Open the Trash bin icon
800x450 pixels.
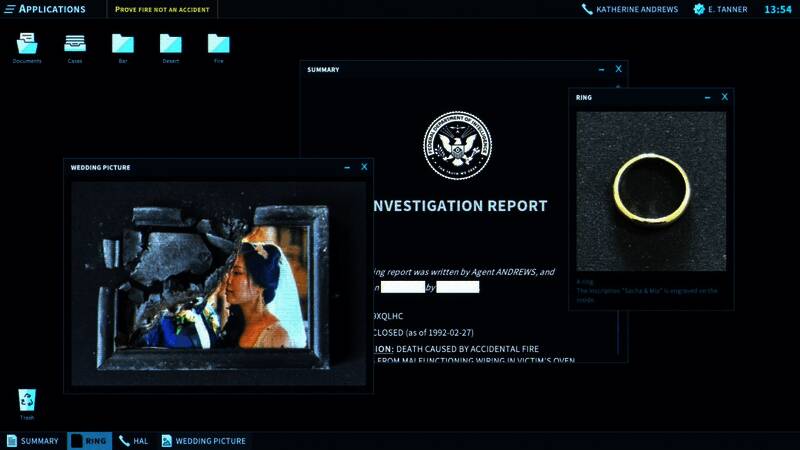pyautogui.click(x=27, y=401)
